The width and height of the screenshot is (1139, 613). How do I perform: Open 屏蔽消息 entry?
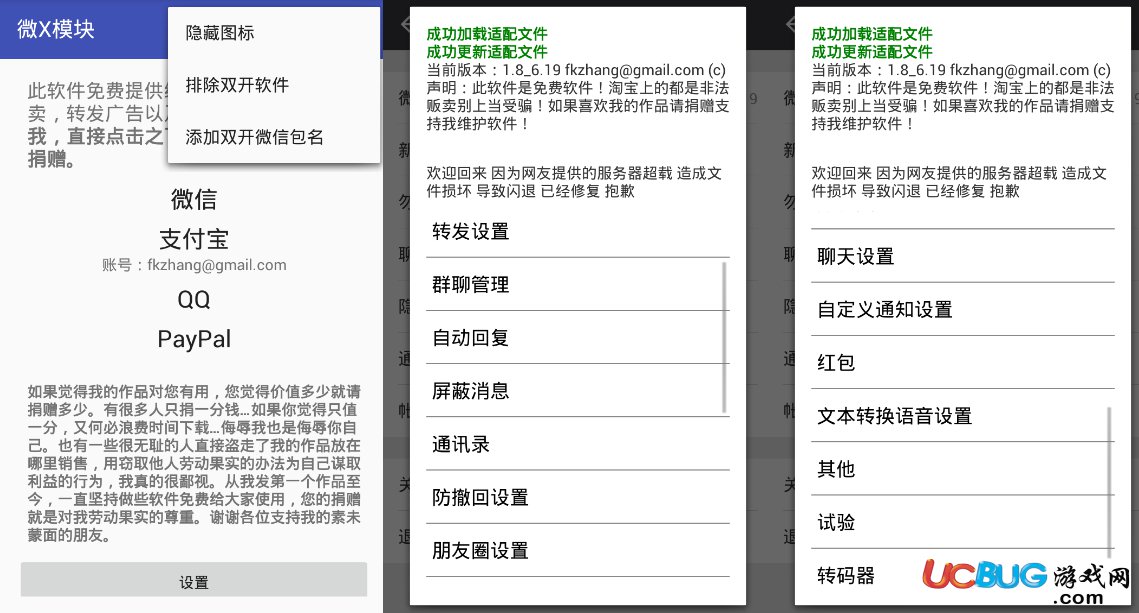click(577, 391)
